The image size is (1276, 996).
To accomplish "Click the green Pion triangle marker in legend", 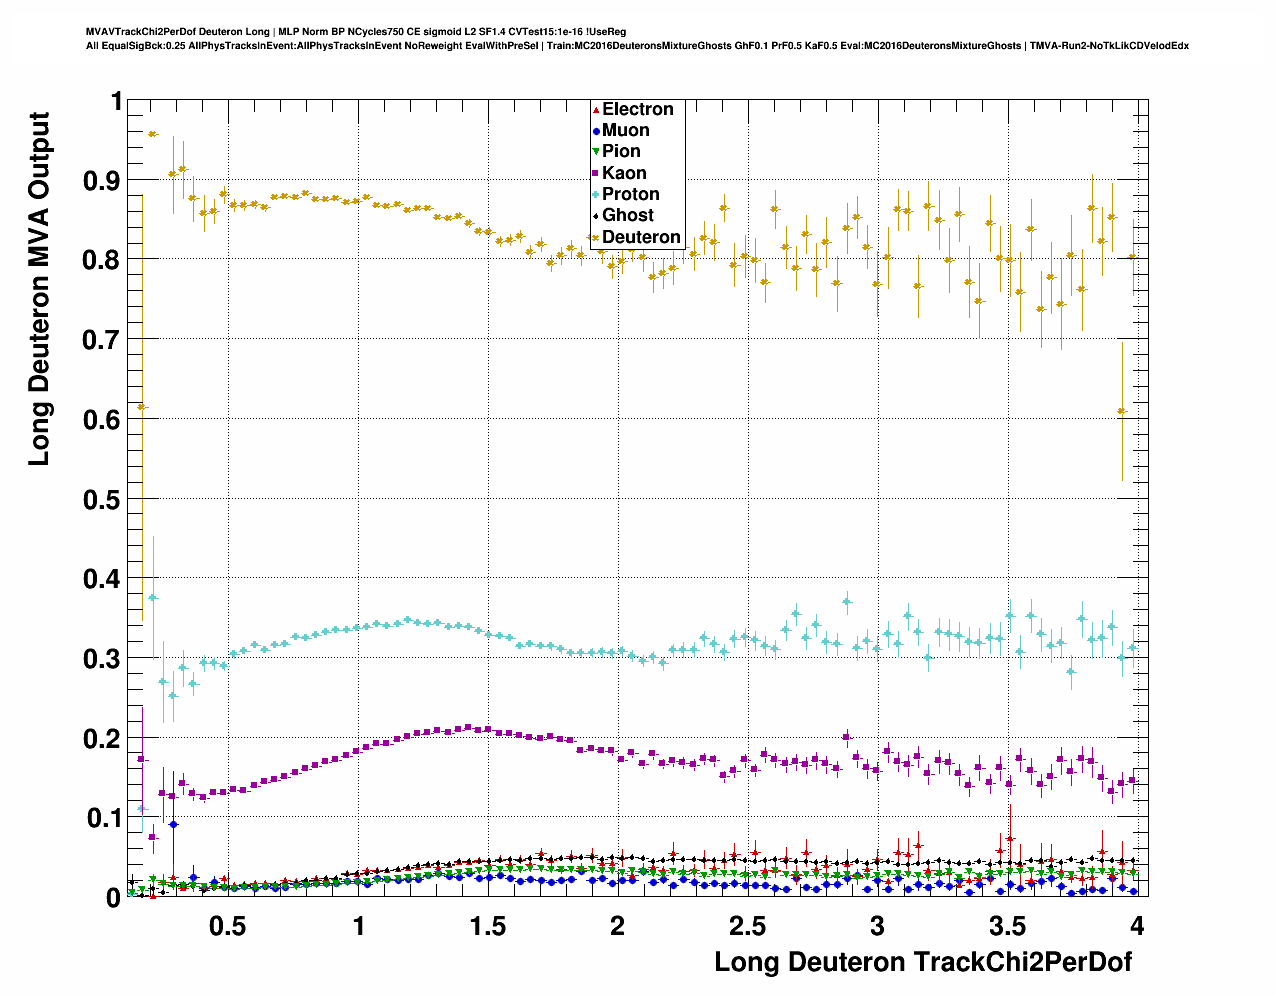I will (x=596, y=152).
